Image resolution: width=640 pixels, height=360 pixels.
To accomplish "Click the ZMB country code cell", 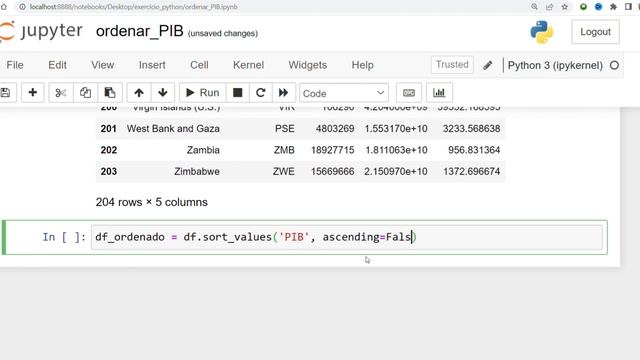I will [x=284, y=150].
